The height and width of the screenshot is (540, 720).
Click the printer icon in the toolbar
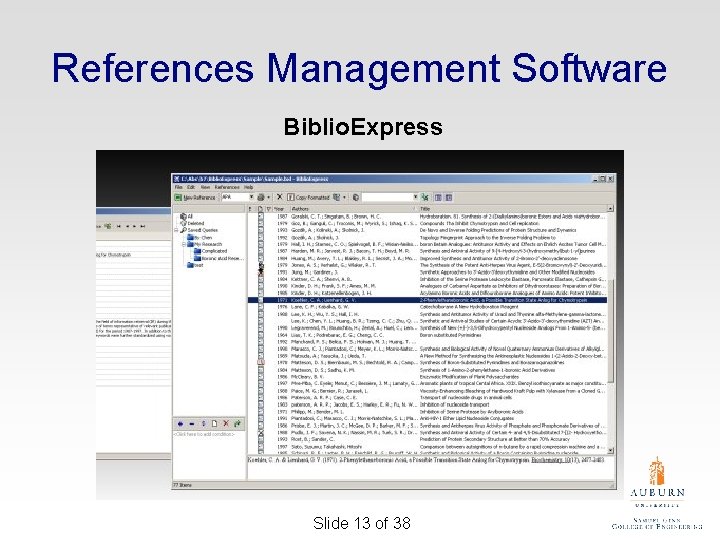[x=261, y=197]
